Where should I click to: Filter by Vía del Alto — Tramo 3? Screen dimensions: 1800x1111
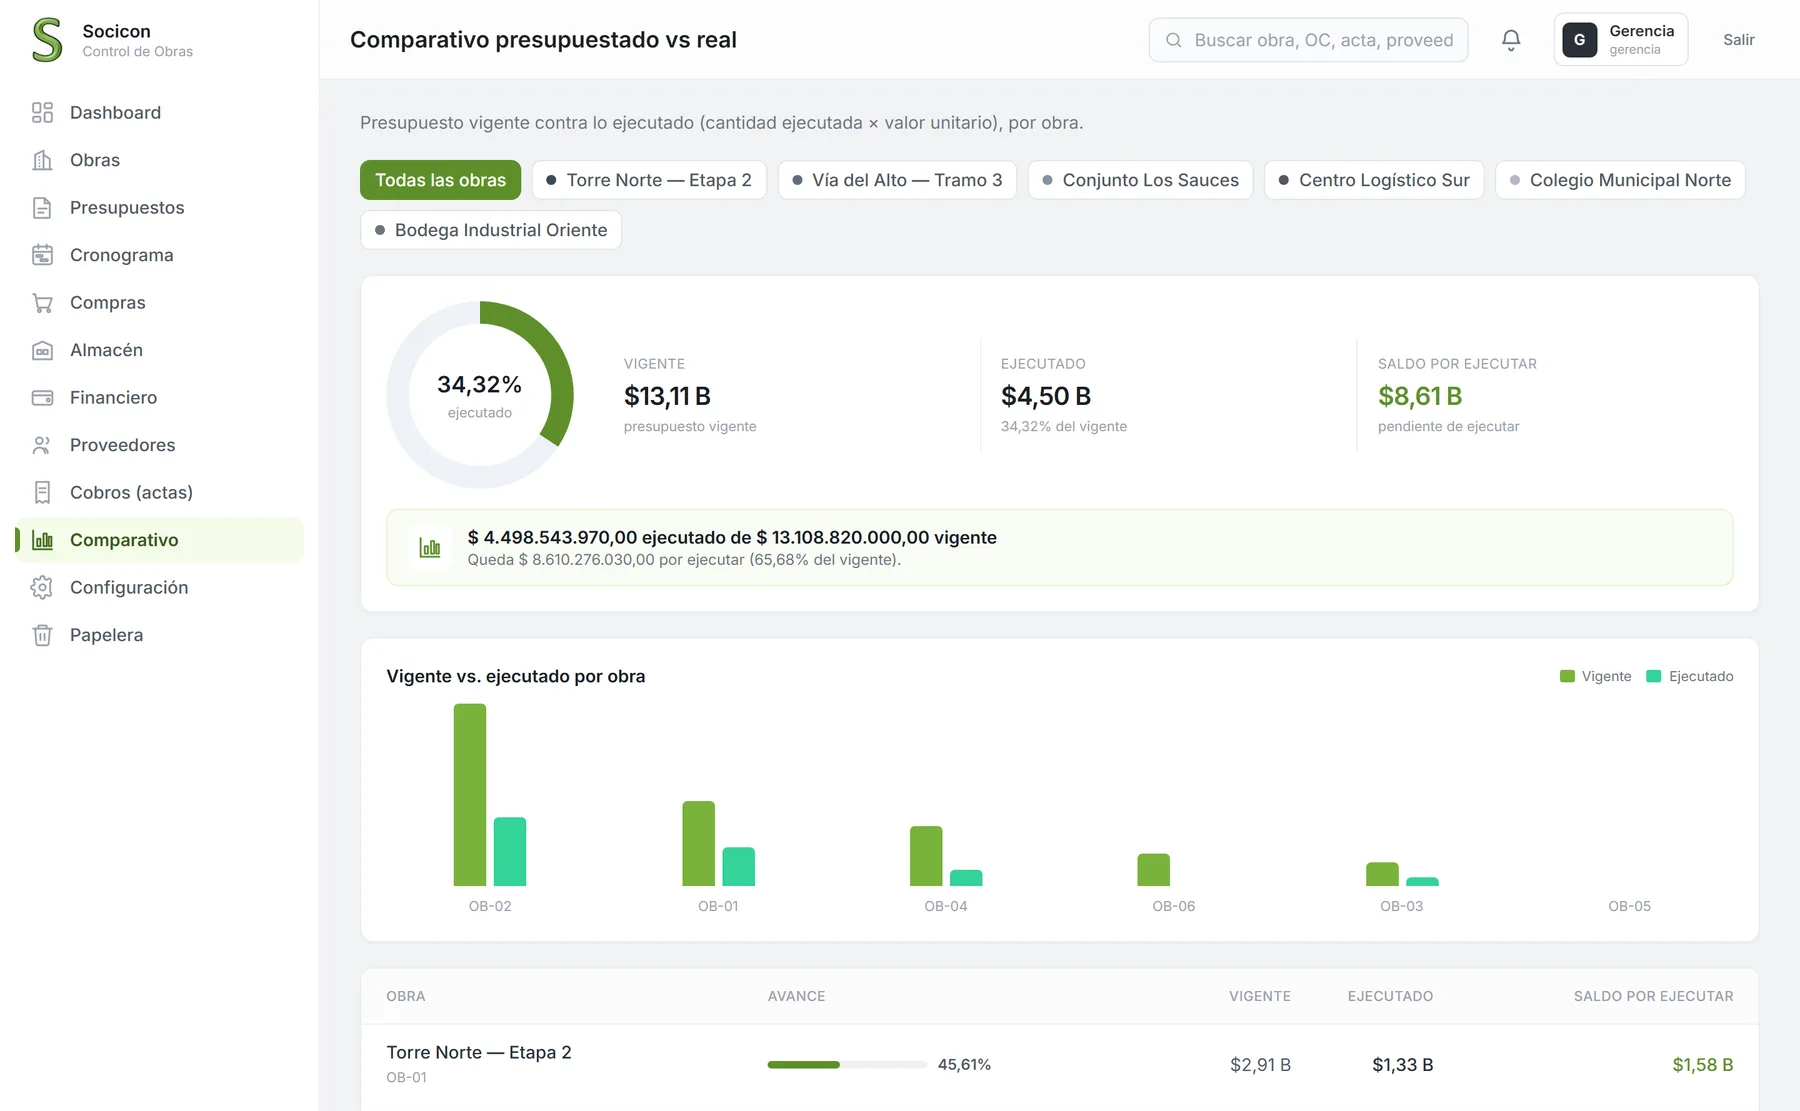pos(897,180)
